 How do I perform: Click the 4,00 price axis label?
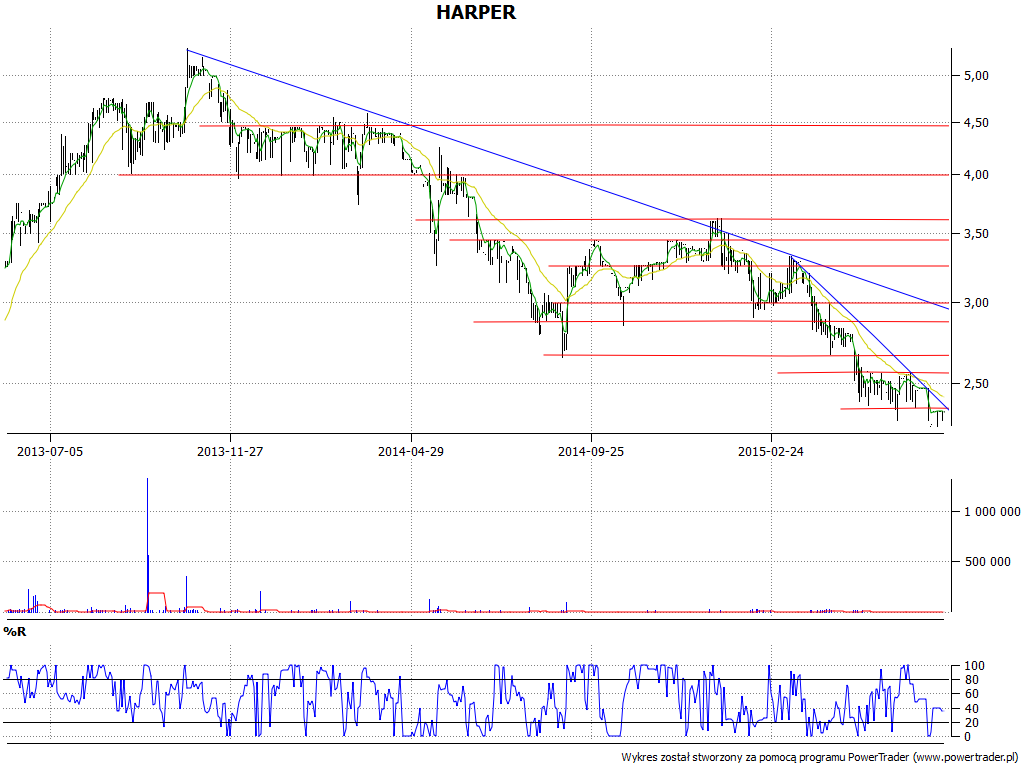[x=976, y=175]
